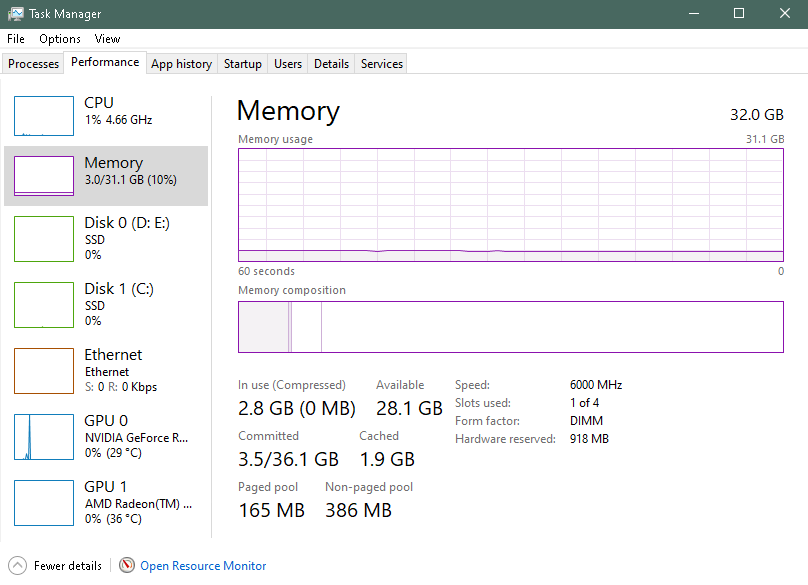Click the 165 MB paged pool value
The height and width of the screenshot is (585, 808).
[x=272, y=510]
